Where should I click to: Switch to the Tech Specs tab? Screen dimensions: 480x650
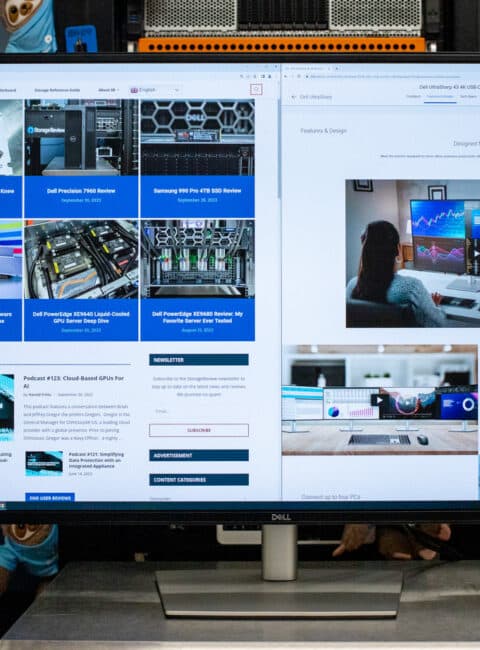(x=468, y=97)
